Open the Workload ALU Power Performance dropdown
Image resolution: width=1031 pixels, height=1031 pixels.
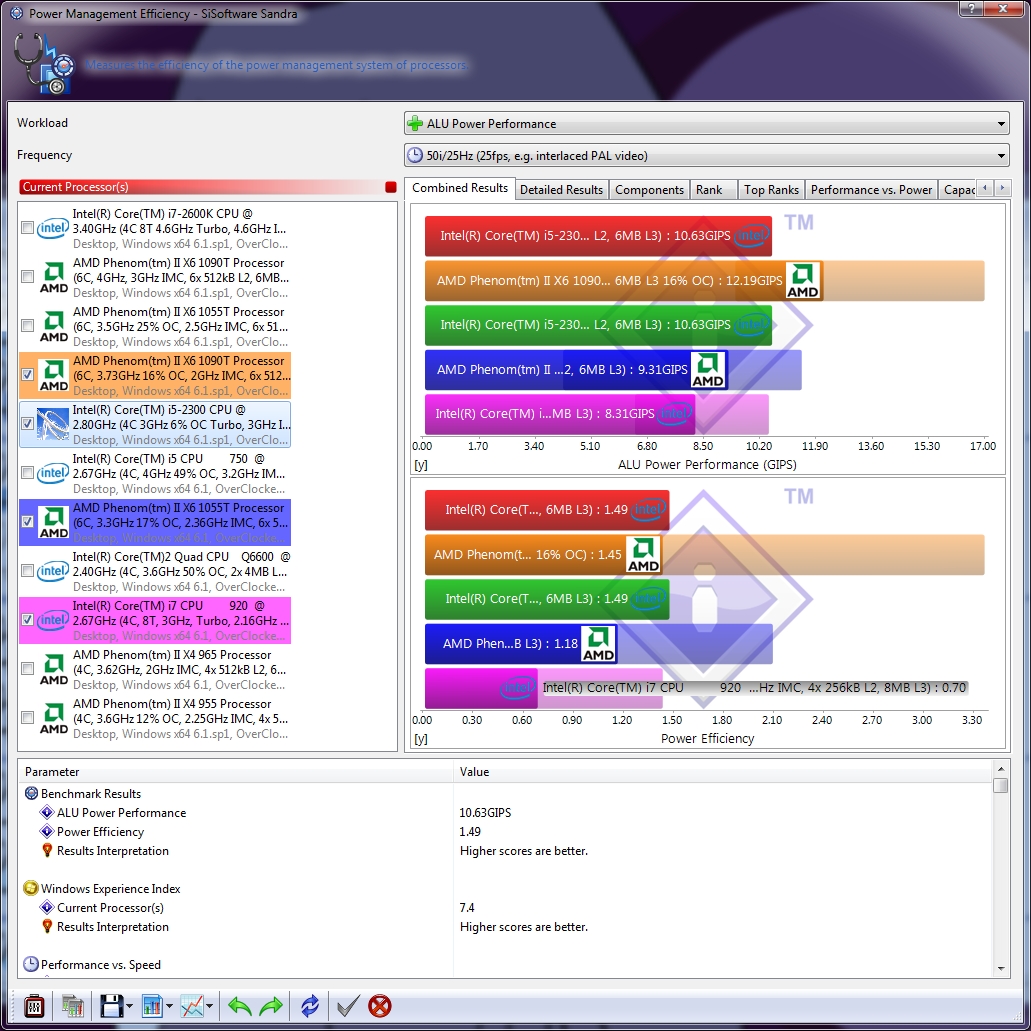[706, 124]
